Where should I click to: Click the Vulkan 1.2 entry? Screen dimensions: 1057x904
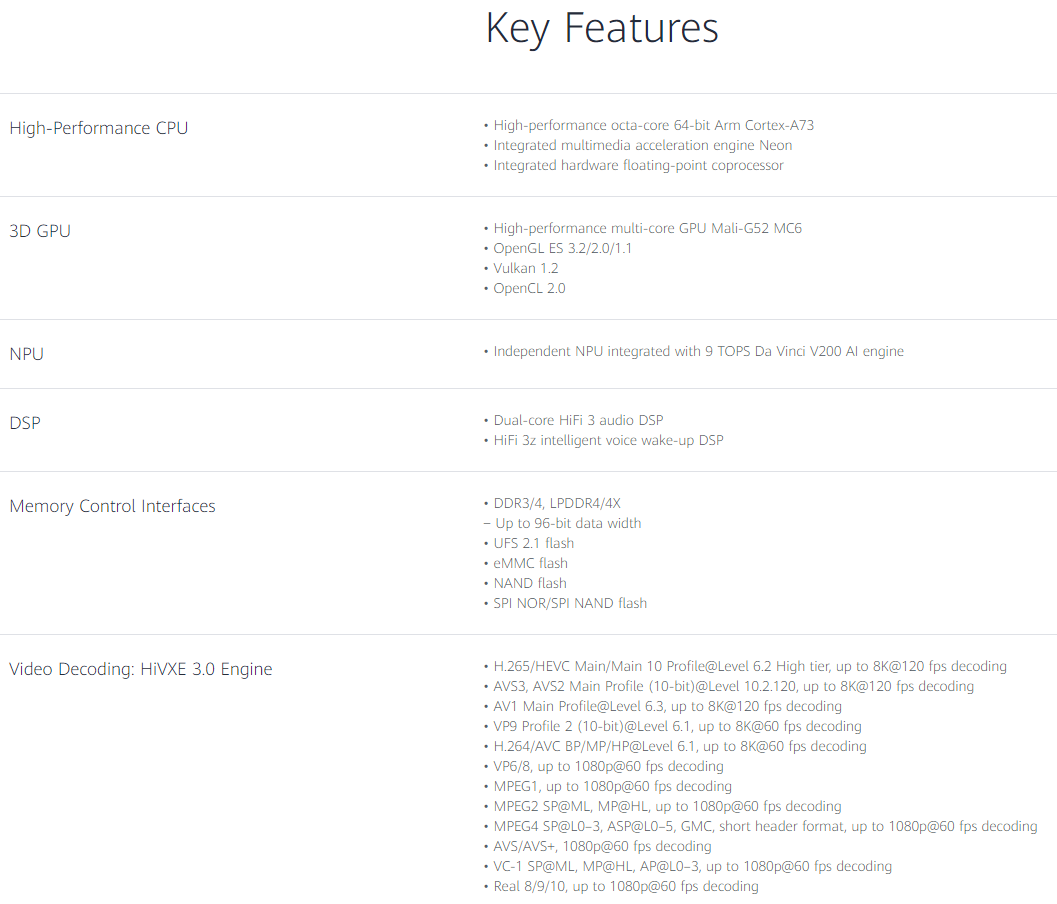click(x=525, y=268)
